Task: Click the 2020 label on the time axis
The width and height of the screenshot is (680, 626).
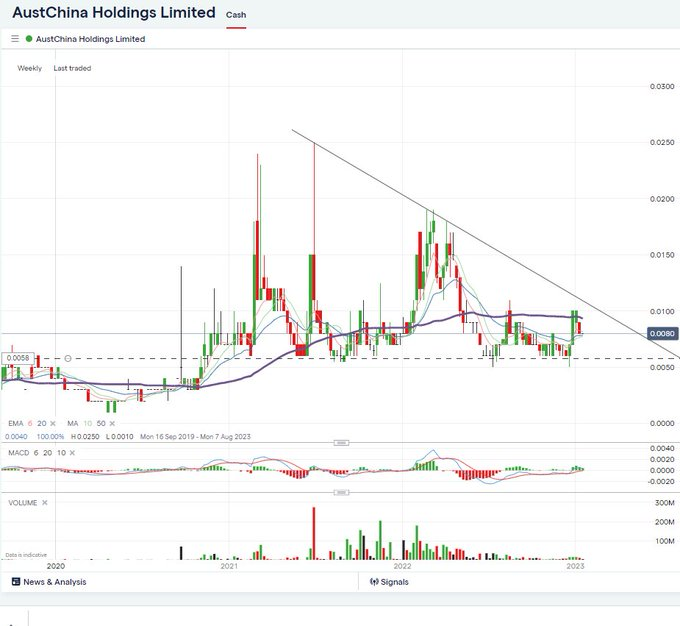Action: point(56,566)
